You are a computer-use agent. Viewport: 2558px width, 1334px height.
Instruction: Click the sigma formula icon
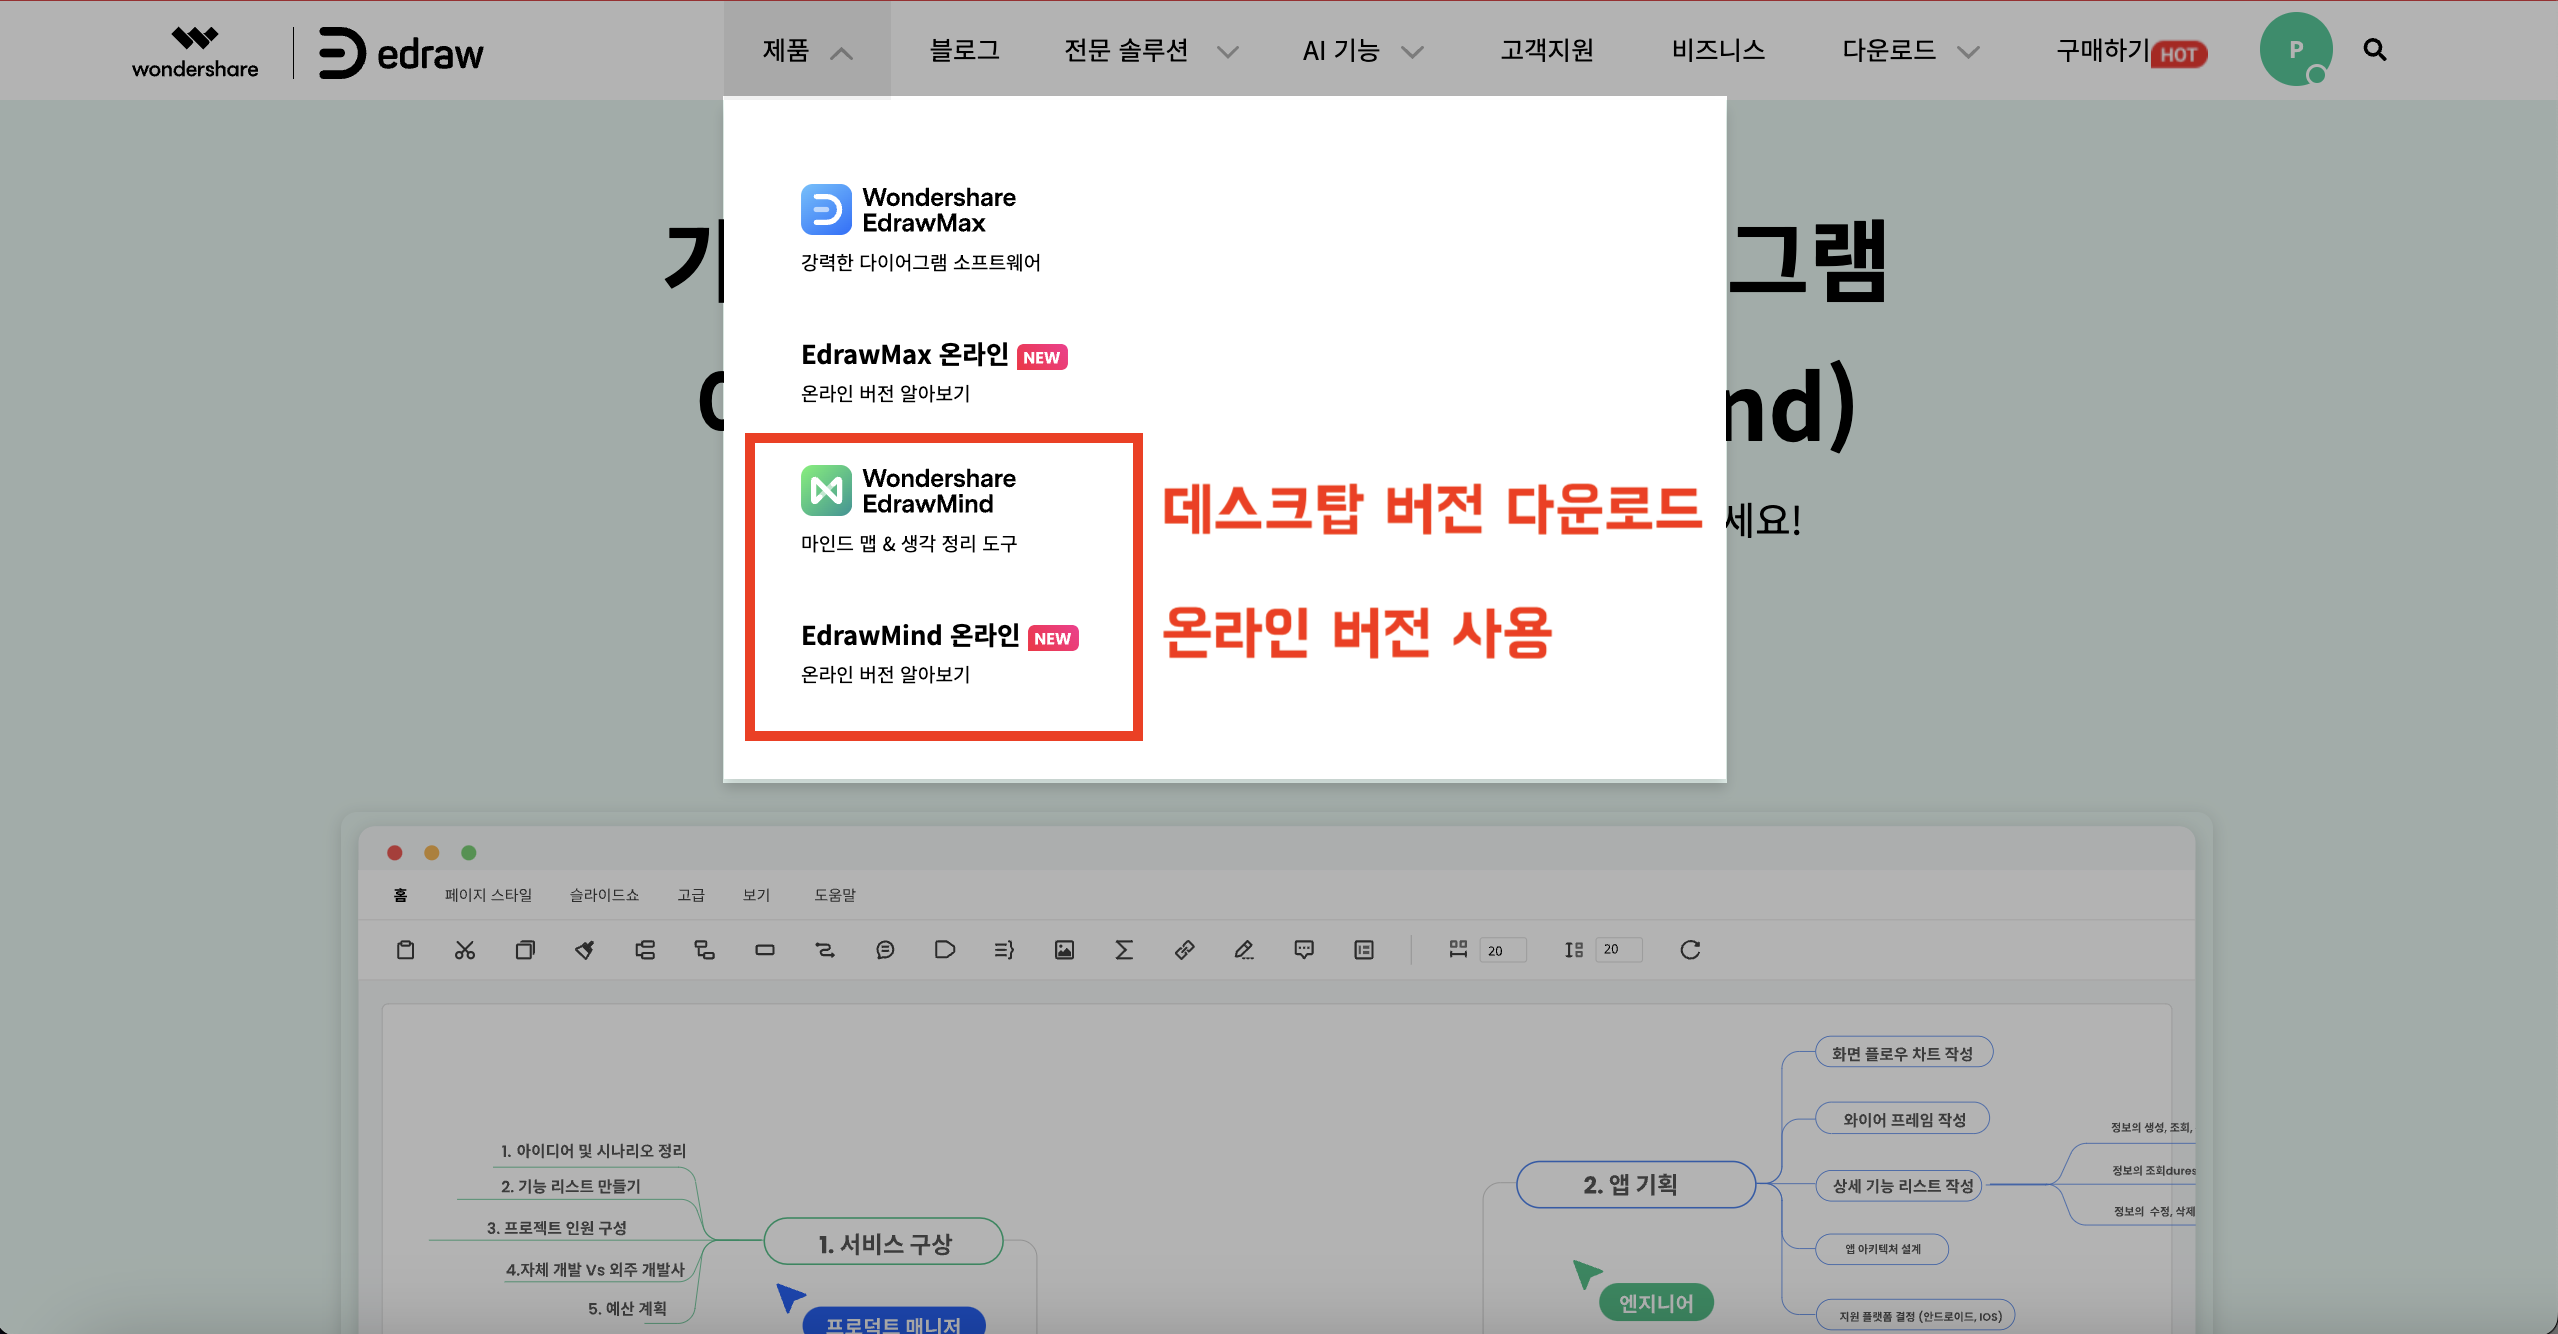point(1124,950)
